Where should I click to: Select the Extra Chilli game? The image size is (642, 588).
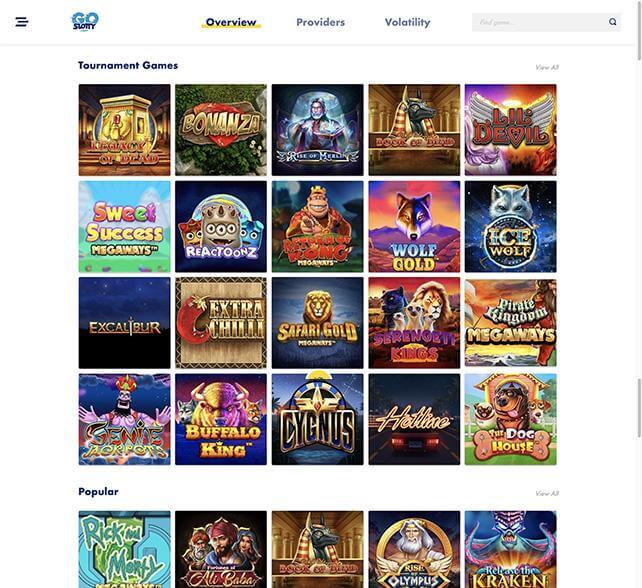tap(221, 323)
